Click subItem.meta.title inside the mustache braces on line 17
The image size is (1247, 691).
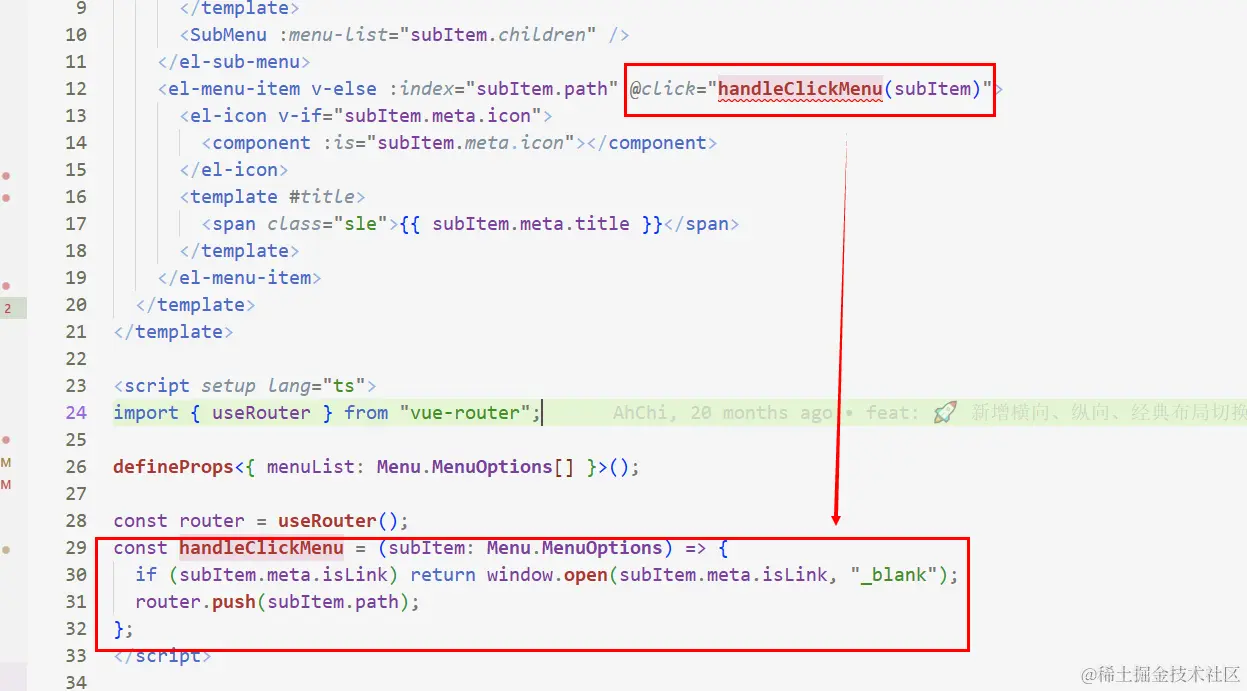pos(531,224)
